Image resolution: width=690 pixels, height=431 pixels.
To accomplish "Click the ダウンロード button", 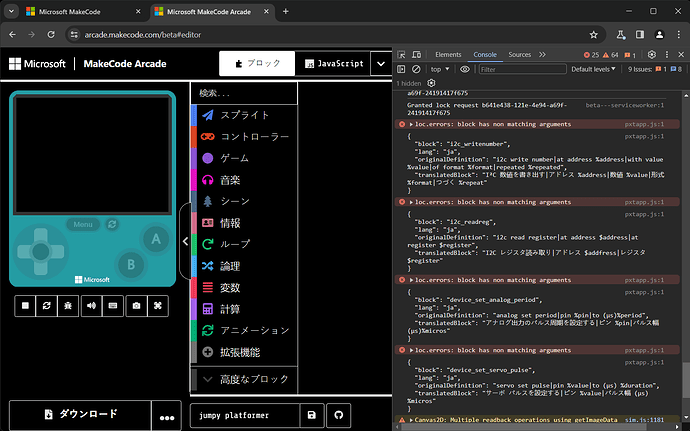I will [79, 414].
